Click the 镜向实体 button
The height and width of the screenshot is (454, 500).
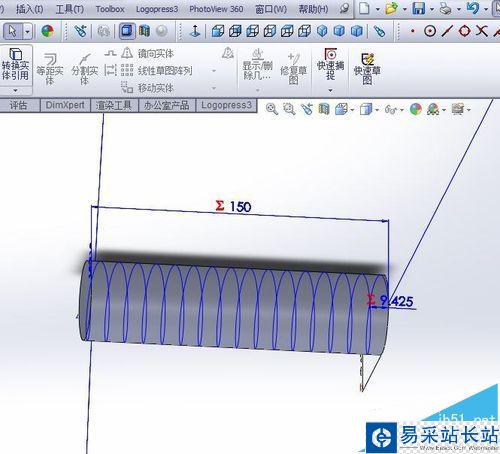148,53
